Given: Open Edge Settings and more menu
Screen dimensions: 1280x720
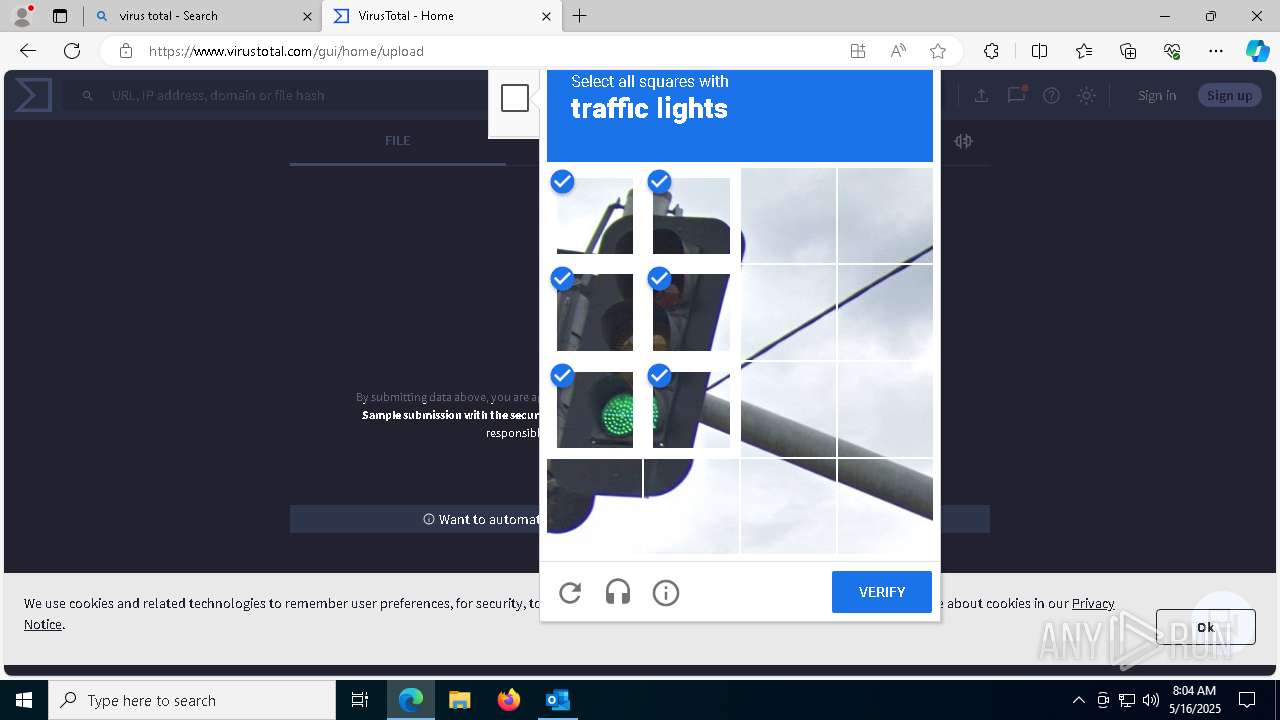Looking at the screenshot, I should point(1216,51).
